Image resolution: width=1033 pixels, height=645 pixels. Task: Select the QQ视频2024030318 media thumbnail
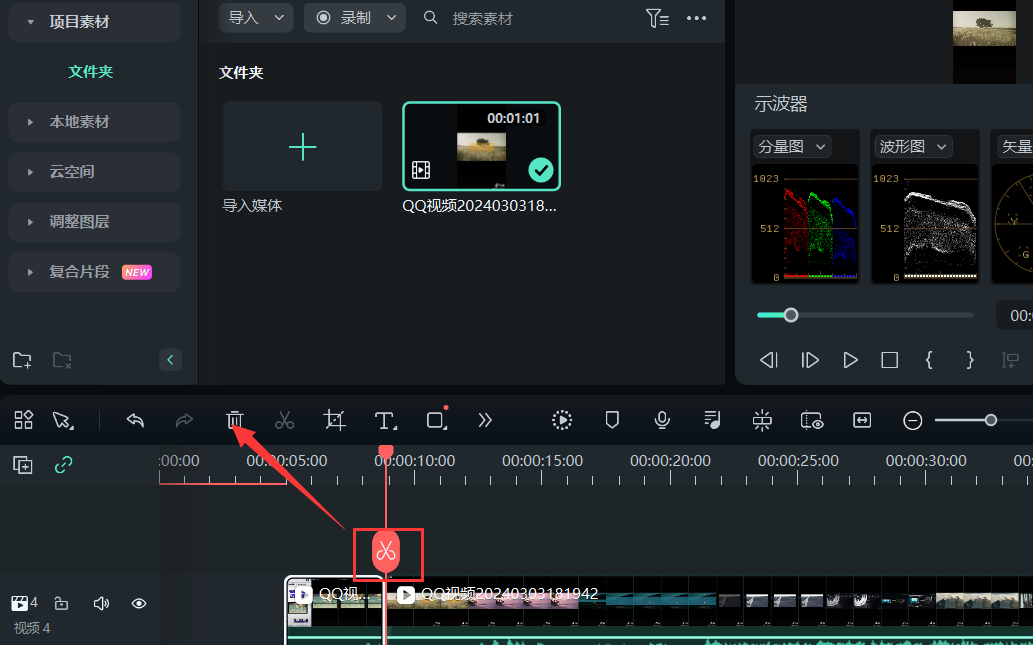pyautogui.click(x=482, y=146)
